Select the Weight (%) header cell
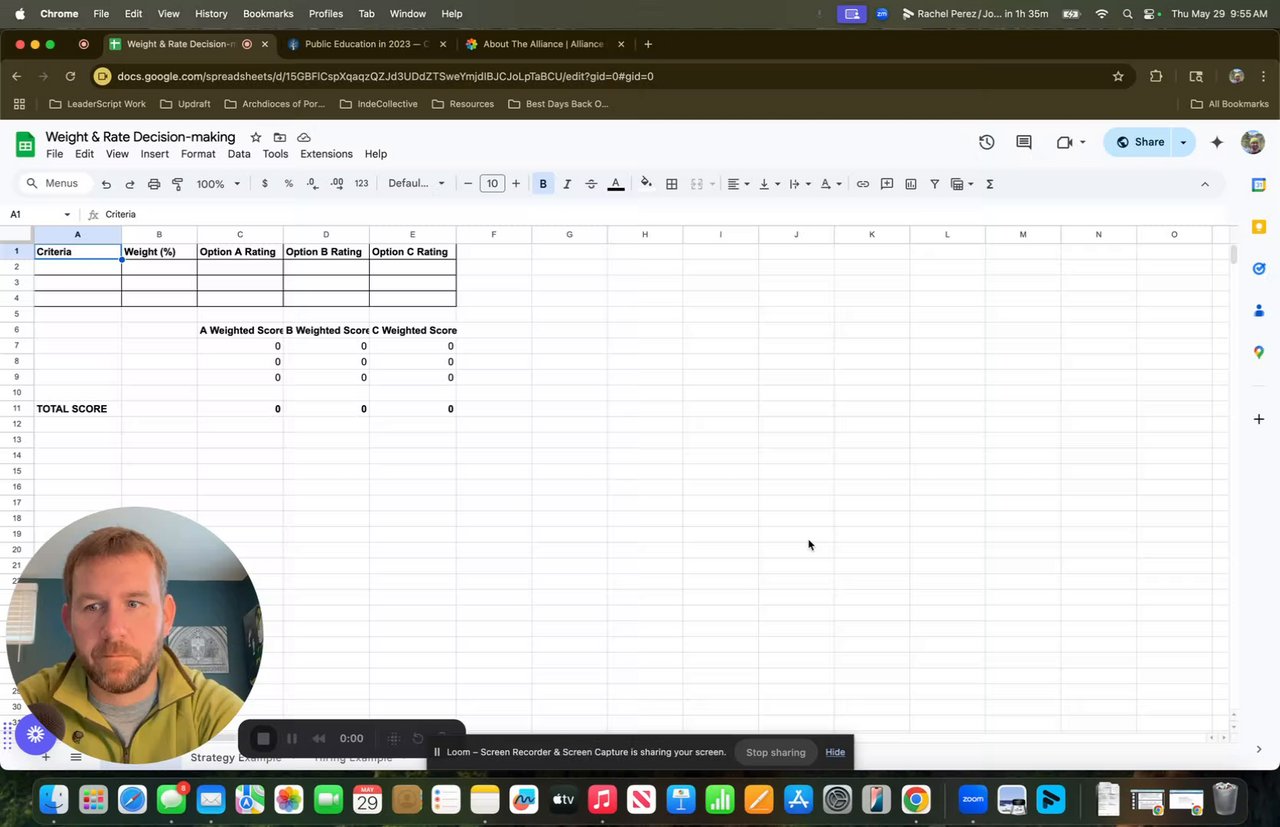Image resolution: width=1280 pixels, height=827 pixels. click(x=159, y=252)
